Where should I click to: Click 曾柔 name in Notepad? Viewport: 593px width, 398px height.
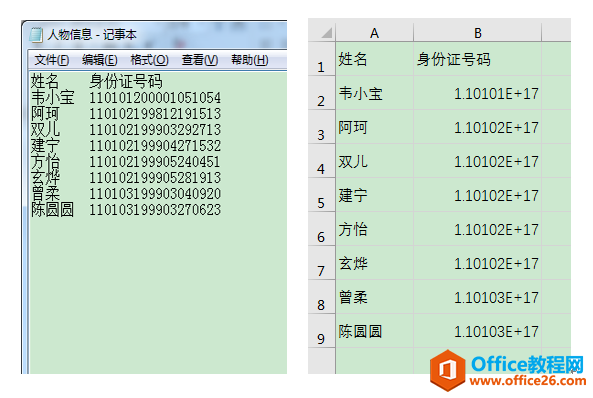click(45, 194)
